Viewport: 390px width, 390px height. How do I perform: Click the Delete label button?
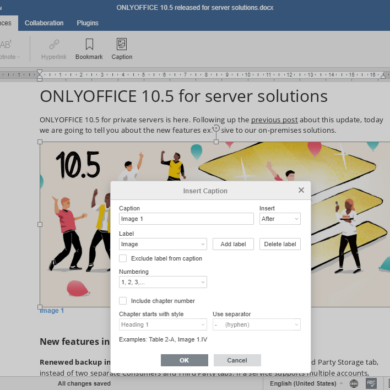pos(280,244)
